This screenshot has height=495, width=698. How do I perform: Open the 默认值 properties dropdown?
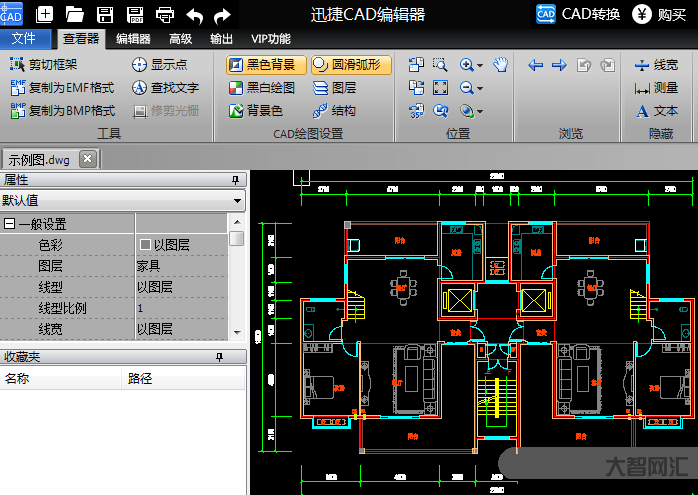[237, 201]
